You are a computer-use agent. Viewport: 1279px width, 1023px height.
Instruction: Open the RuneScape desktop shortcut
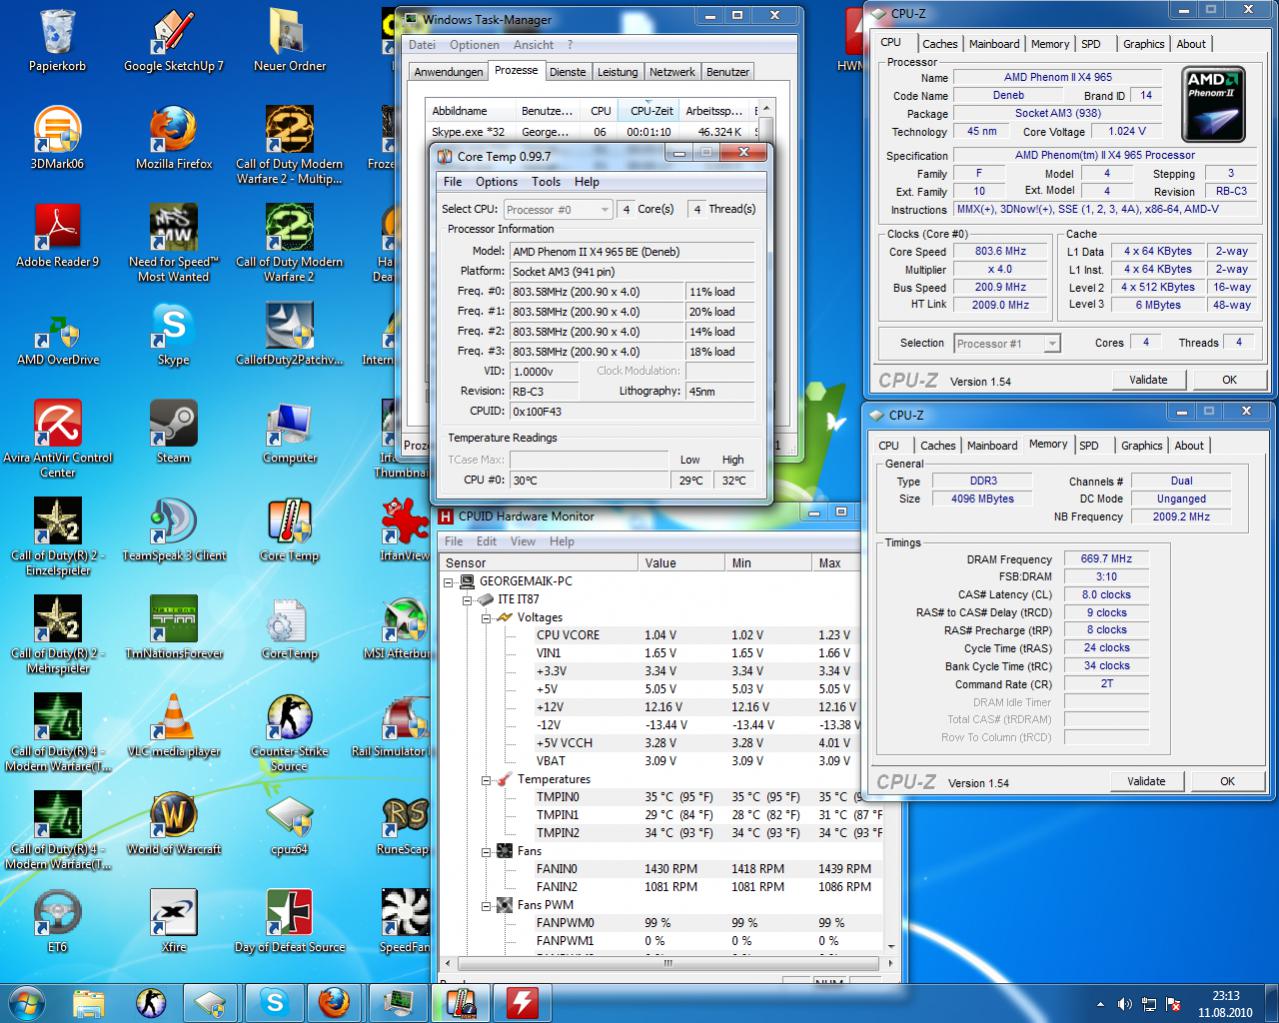coord(404,824)
